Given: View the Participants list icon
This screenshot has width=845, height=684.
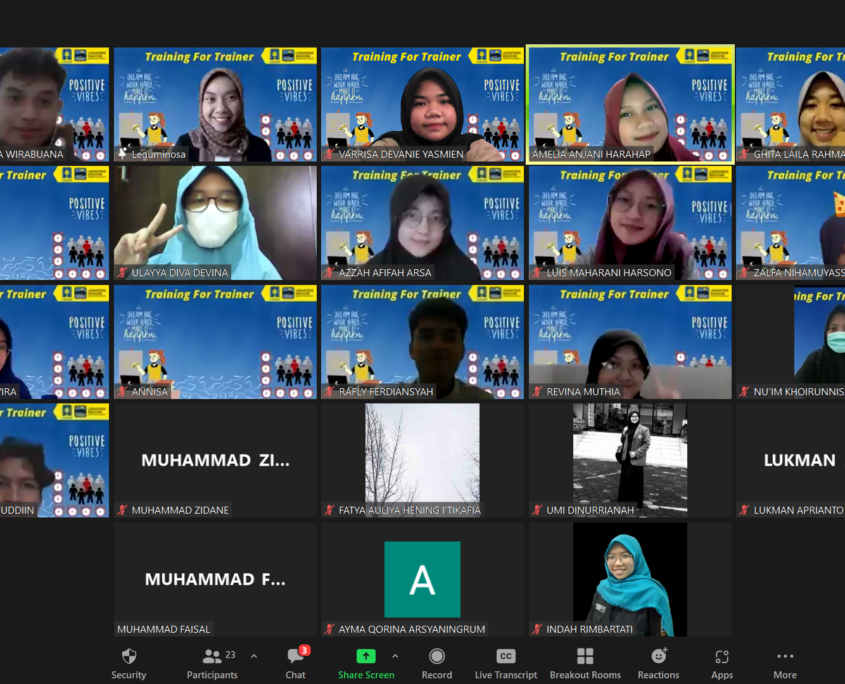Looking at the screenshot, I should pos(210,660).
